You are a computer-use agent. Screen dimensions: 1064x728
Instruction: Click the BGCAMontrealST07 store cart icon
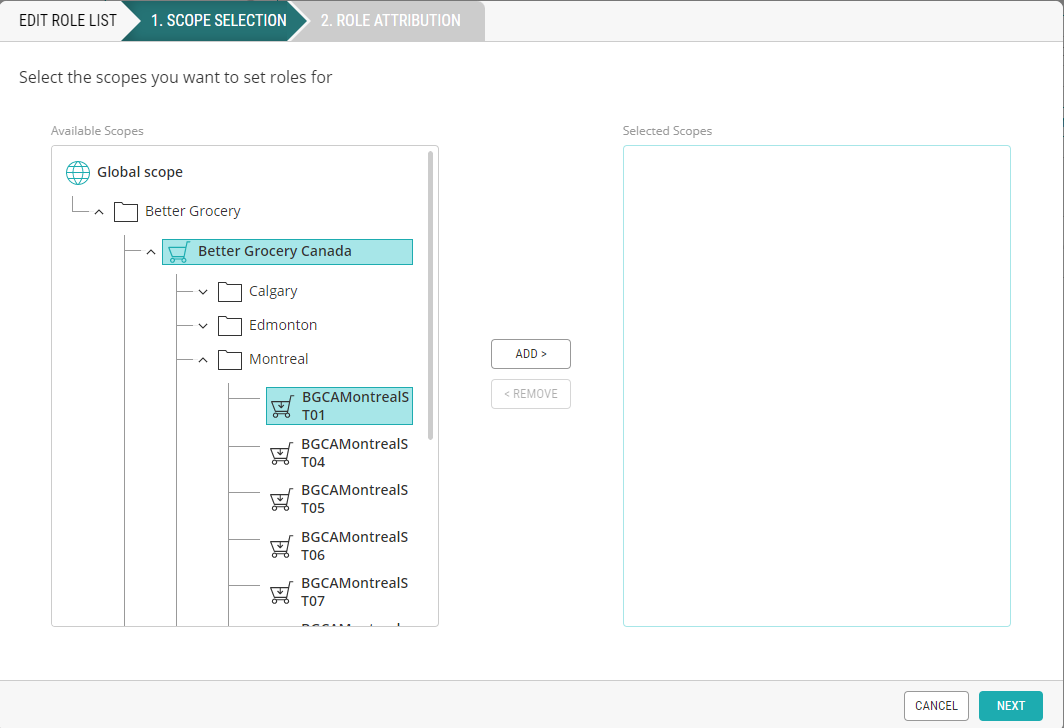(x=282, y=593)
